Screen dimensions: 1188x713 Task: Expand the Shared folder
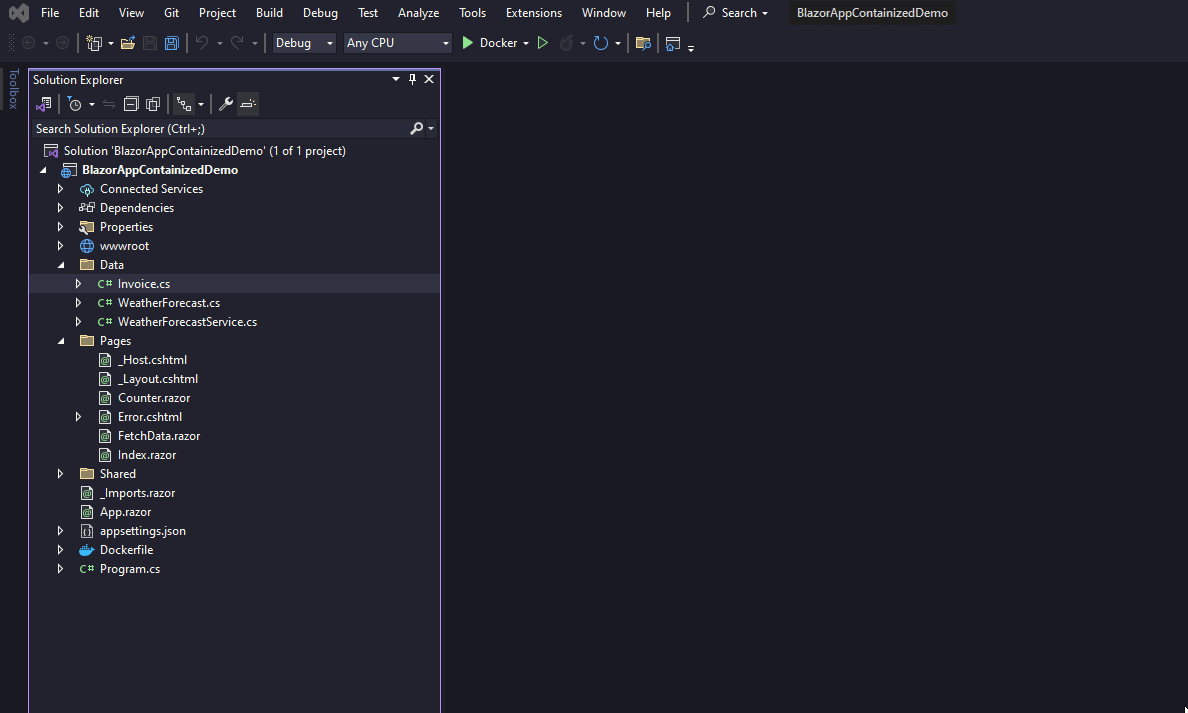(61, 474)
